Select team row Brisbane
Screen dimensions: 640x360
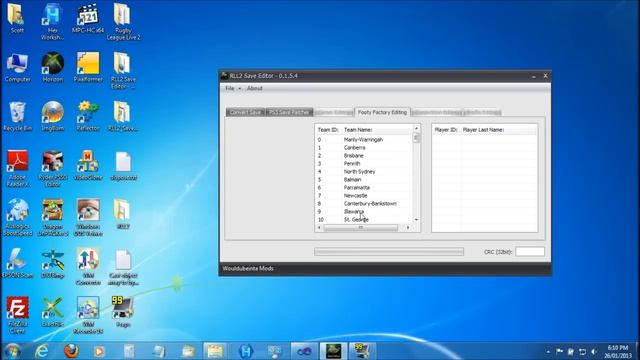(x=363, y=156)
